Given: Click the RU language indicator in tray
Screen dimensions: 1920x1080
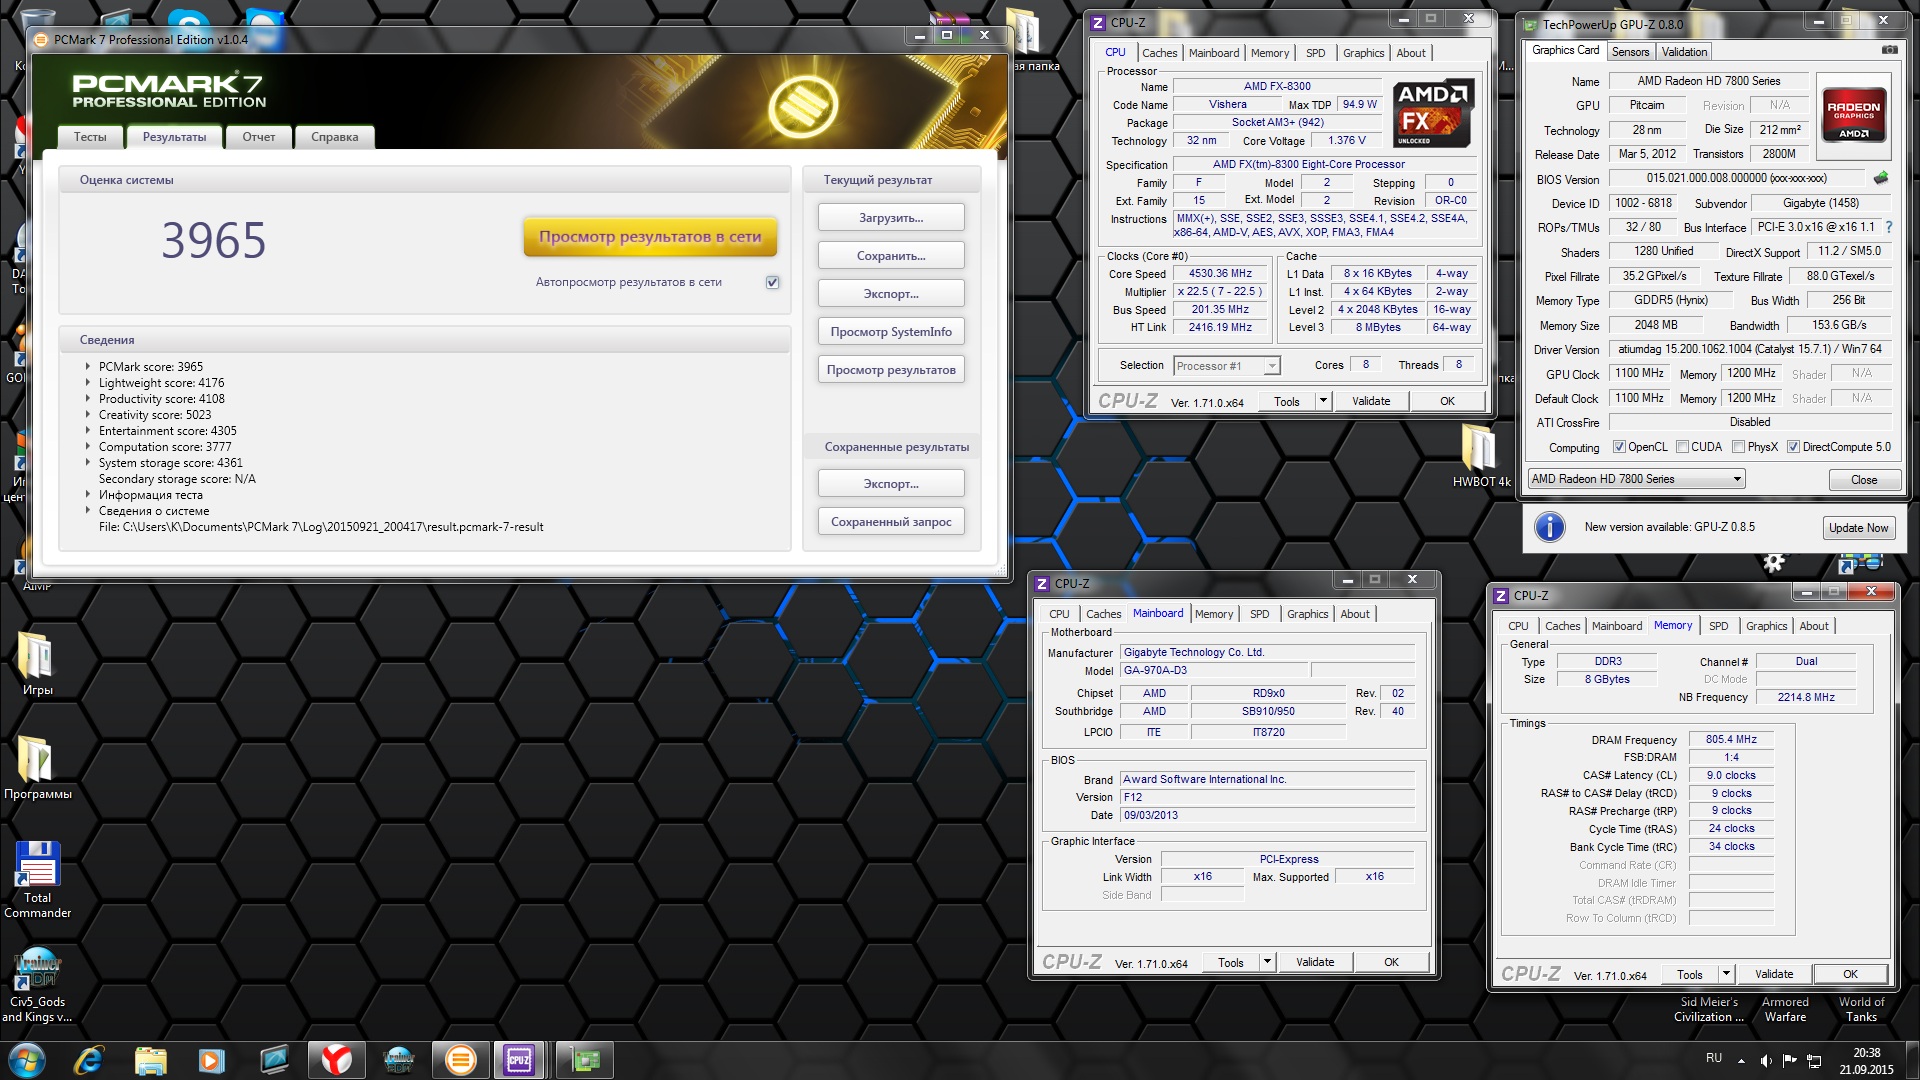Looking at the screenshot, I should point(1714,1058).
